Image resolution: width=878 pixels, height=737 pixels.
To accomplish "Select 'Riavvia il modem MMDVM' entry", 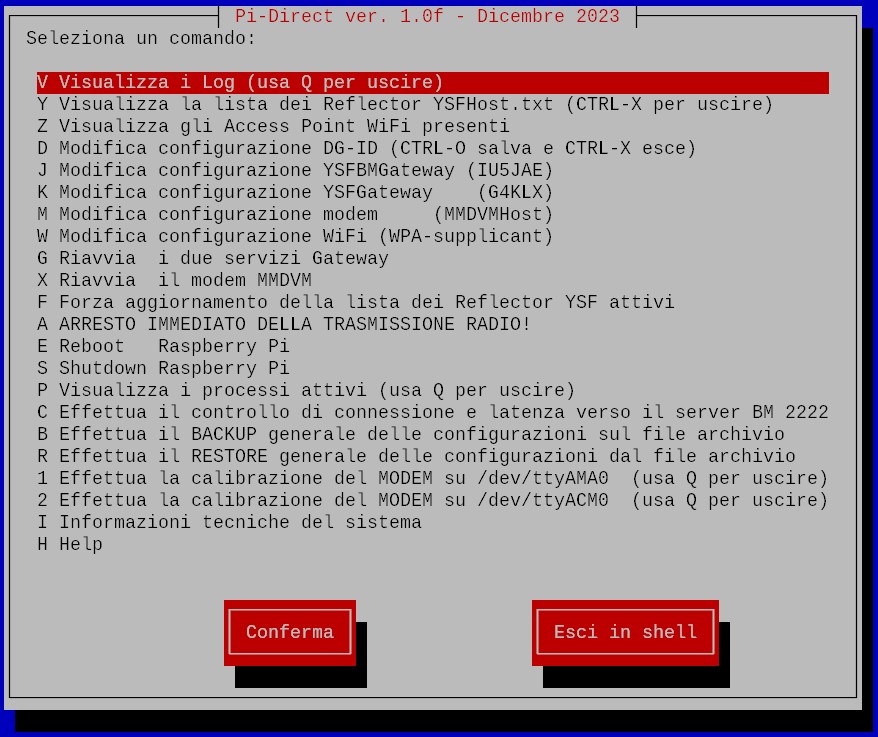I will [x=174, y=280].
